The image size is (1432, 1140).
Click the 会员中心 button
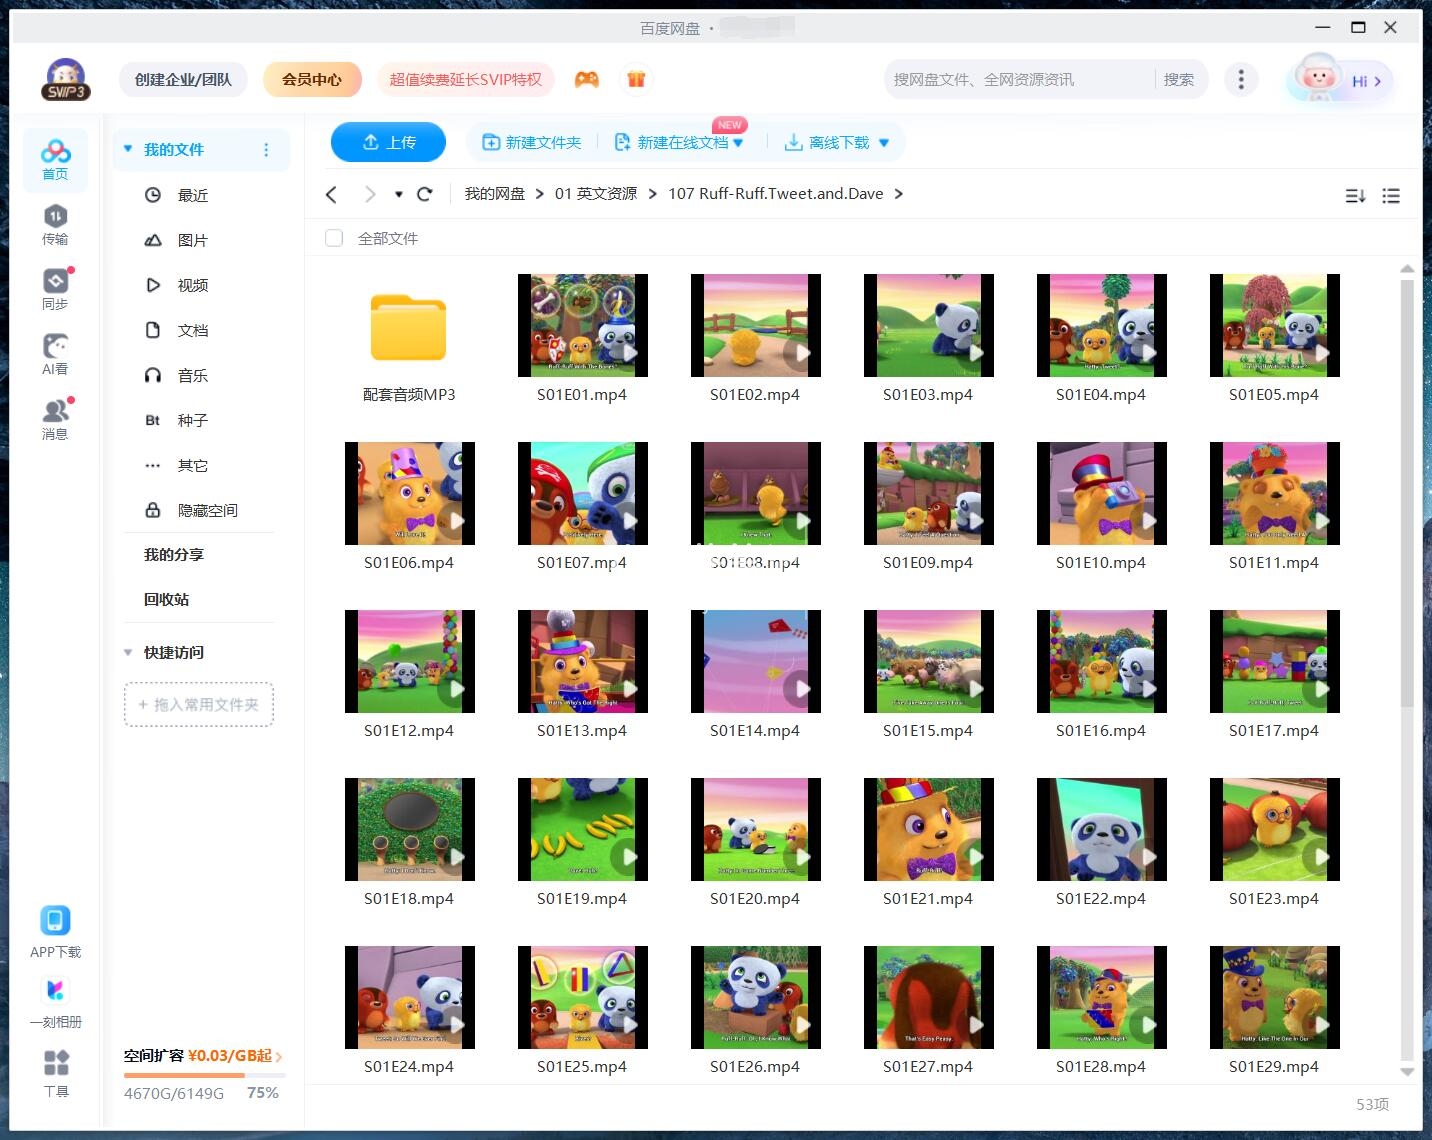pyautogui.click(x=311, y=80)
